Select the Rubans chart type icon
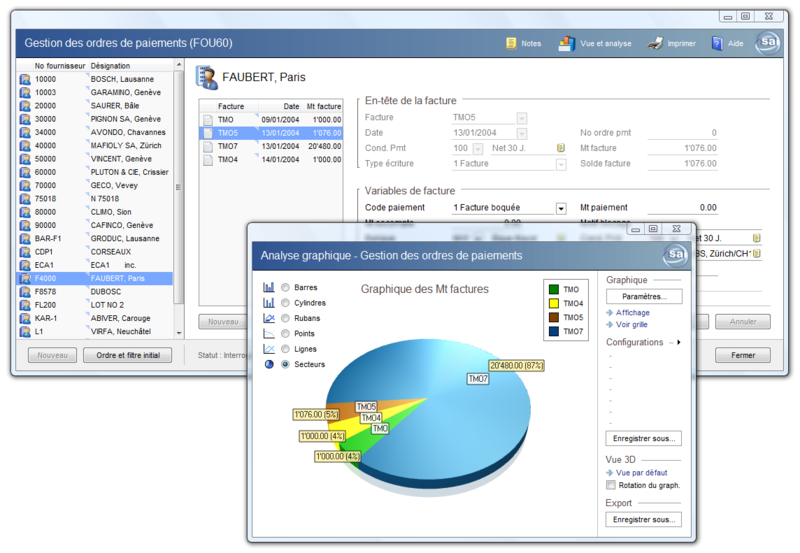This screenshot has width=800, height=553. [x=269, y=318]
